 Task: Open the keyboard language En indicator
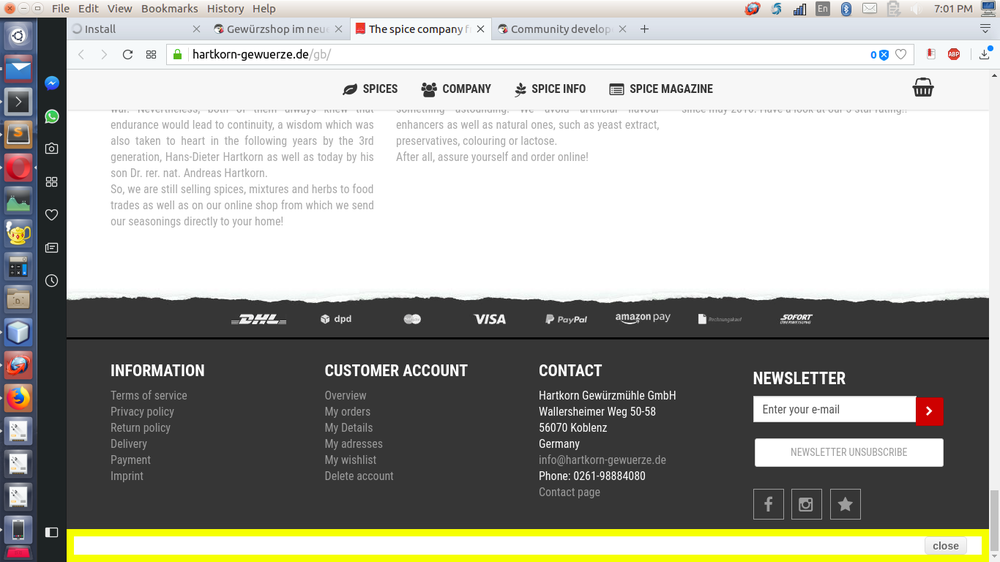(823, 8)
